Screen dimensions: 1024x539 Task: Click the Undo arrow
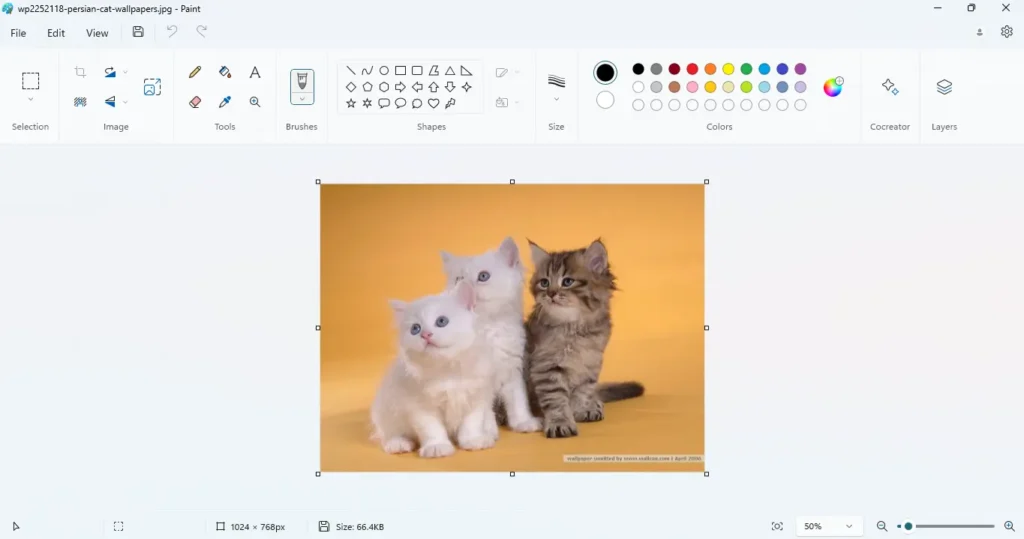(x=172, y=31)
